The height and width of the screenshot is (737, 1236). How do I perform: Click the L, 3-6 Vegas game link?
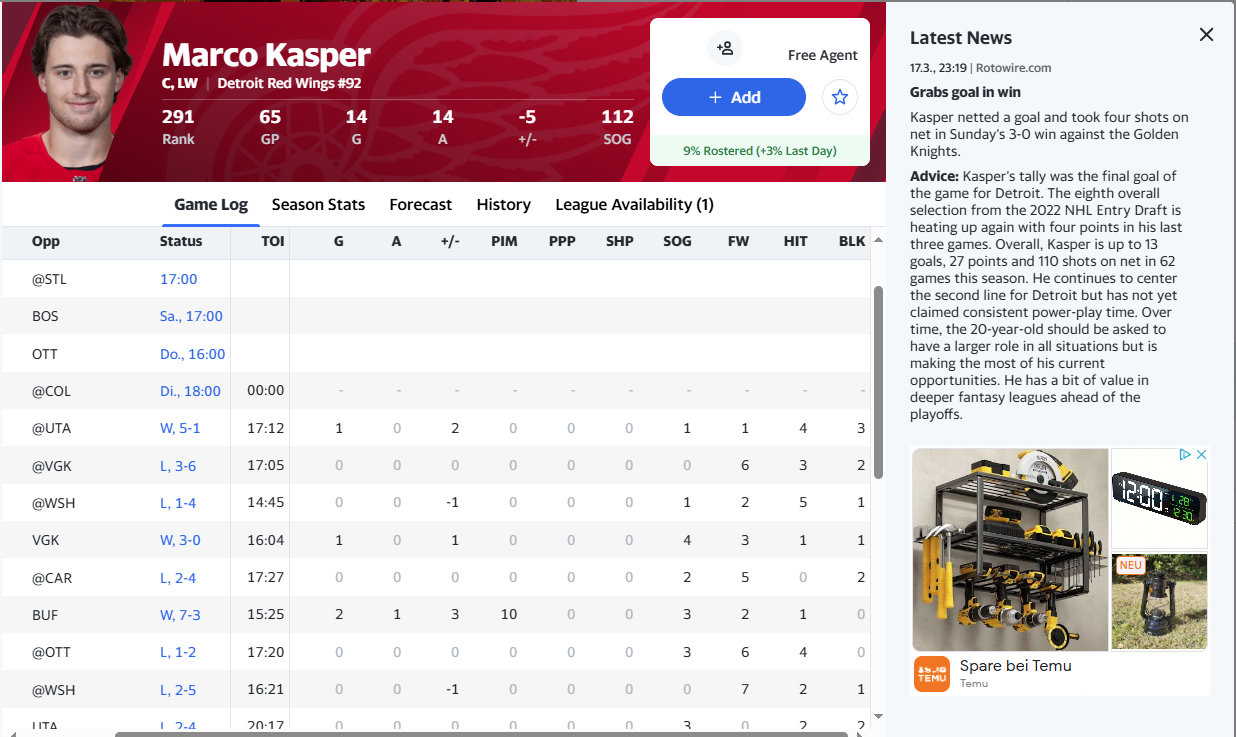(x=180, y=466)
